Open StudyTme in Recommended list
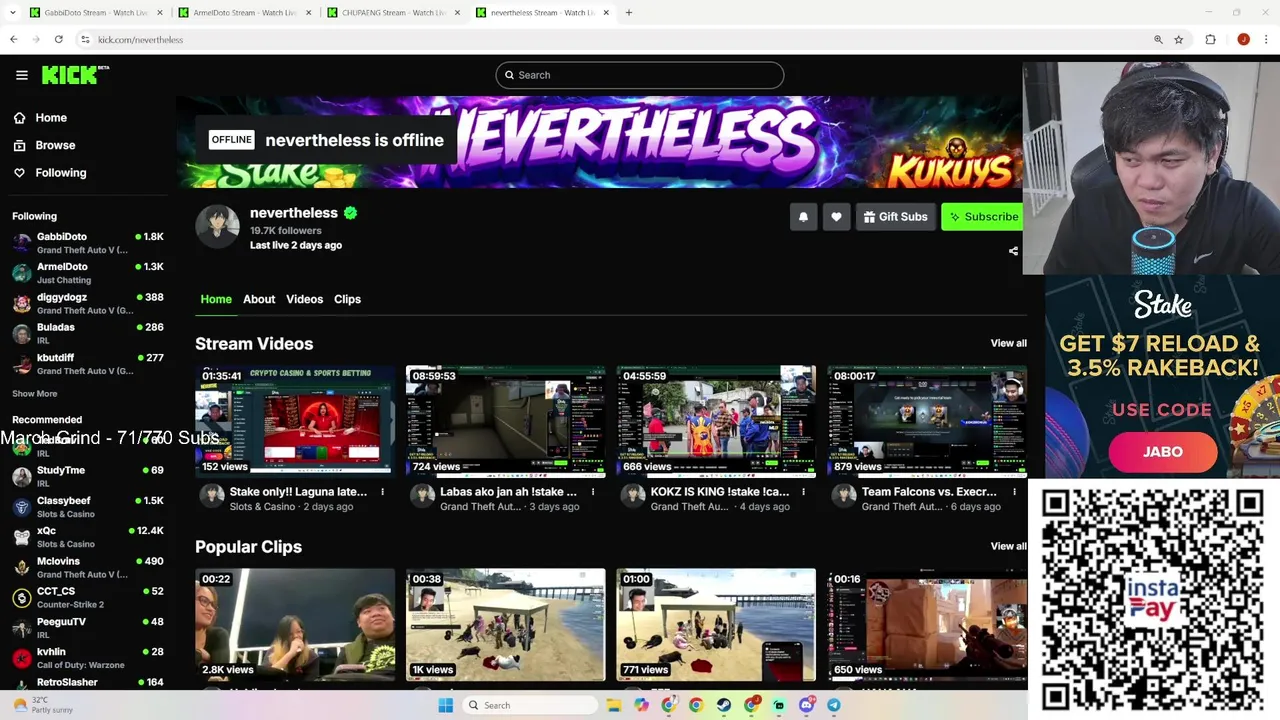The height and width of the screenshot is (720, 1280). pos(88,476)
